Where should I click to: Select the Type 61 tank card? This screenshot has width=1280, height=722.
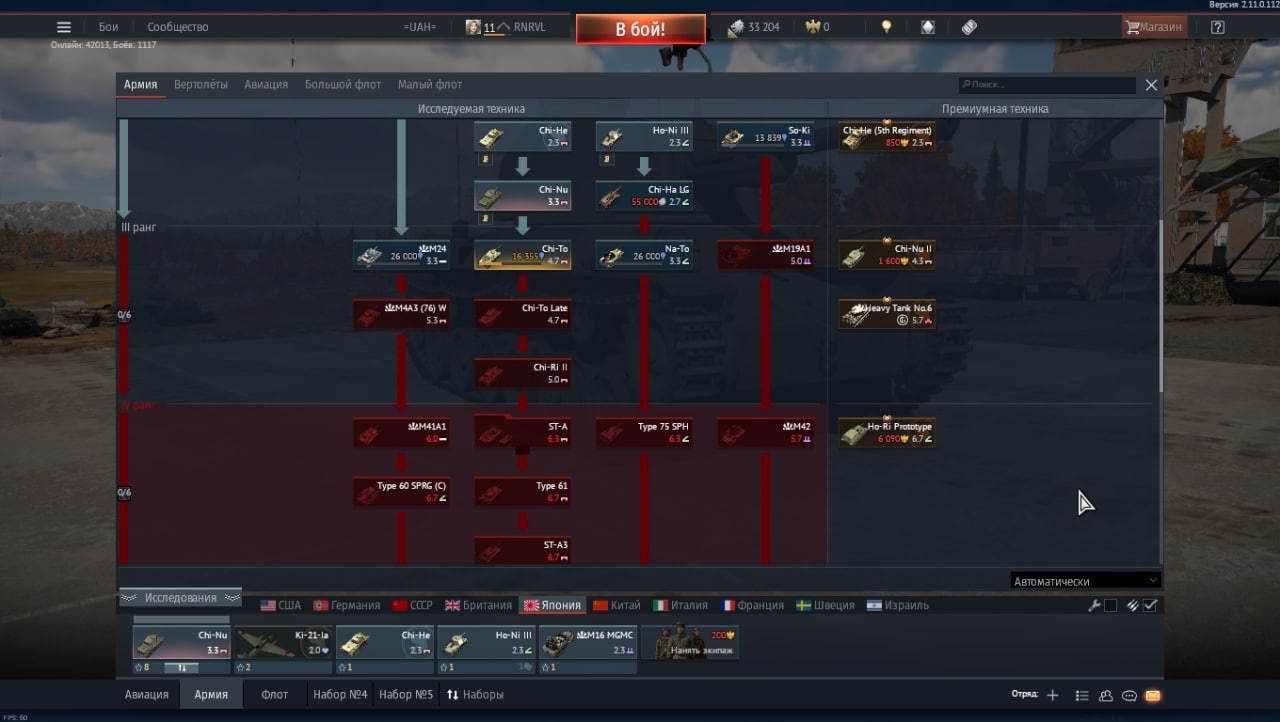click(x=522, y=492)
